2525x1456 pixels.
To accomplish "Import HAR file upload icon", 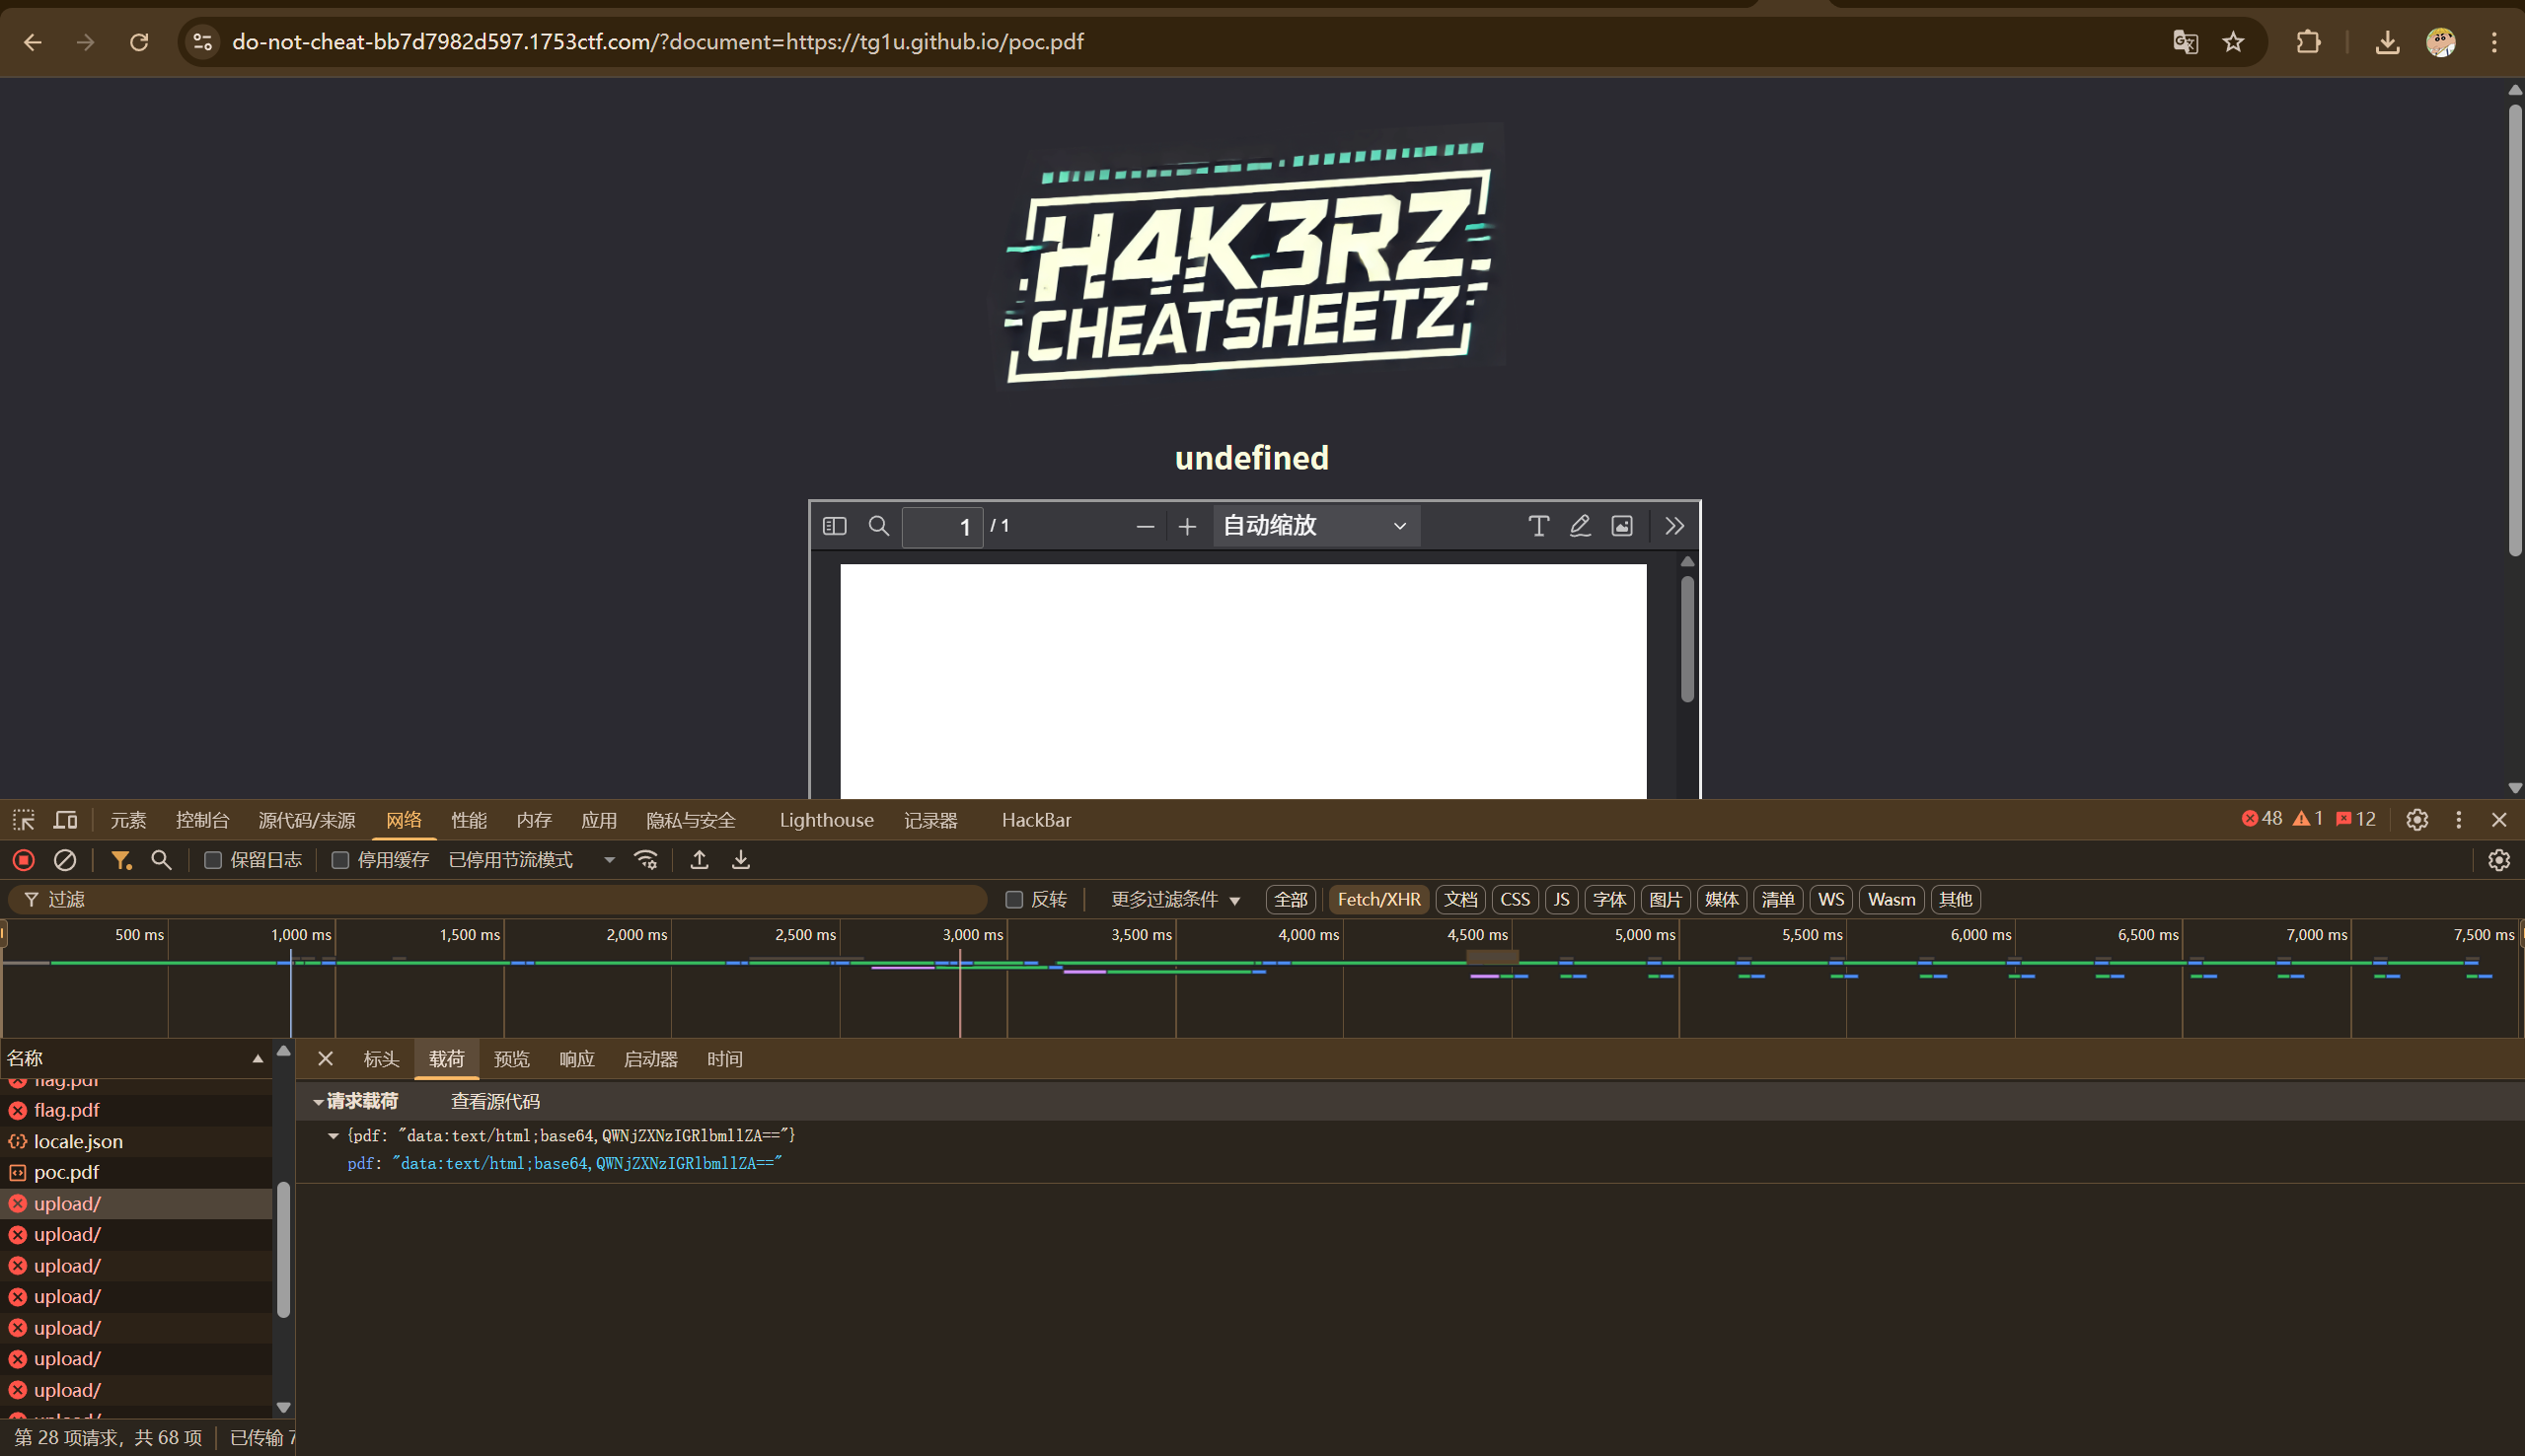I will click(x=699, y=860).
